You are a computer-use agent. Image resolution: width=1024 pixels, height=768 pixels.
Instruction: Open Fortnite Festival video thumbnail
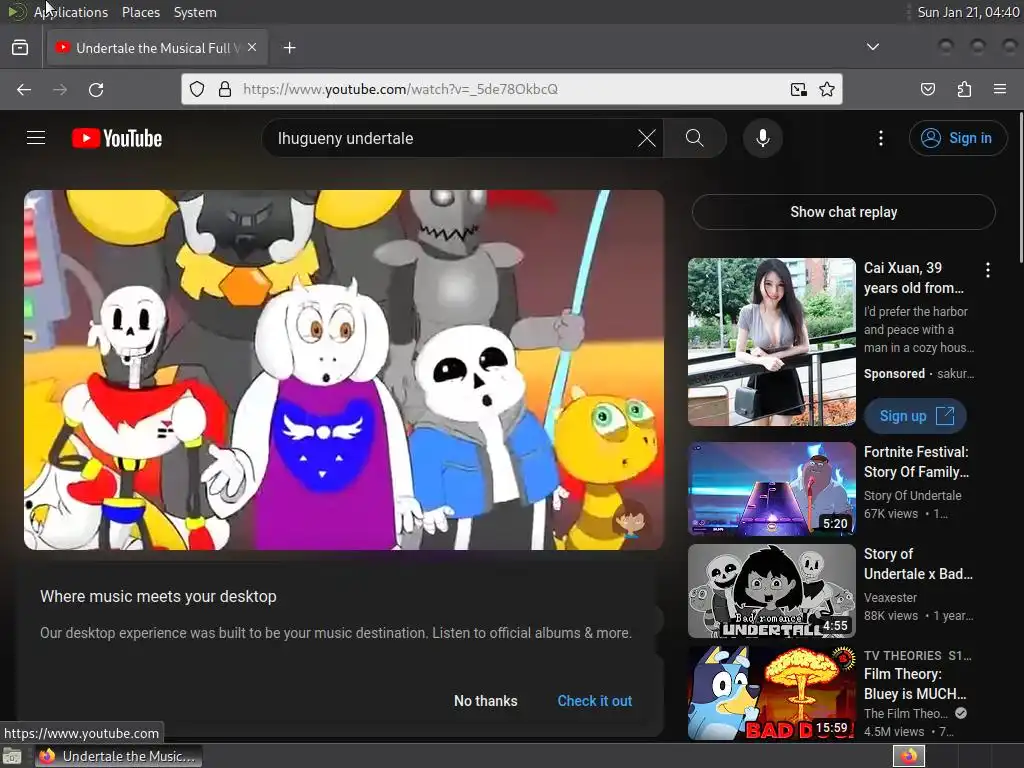click(772, 488)
